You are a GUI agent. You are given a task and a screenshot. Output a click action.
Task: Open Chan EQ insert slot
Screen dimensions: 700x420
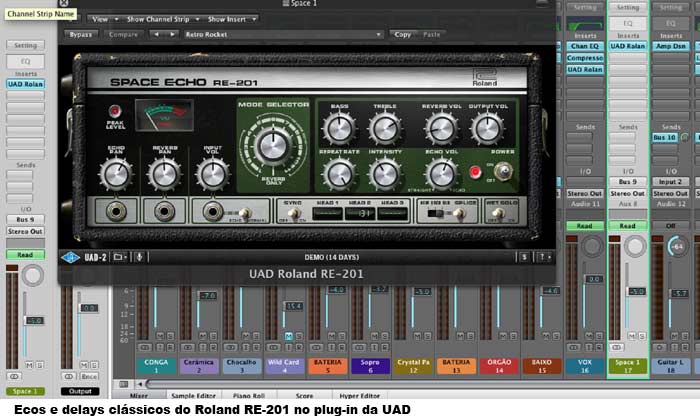(585, 46)
